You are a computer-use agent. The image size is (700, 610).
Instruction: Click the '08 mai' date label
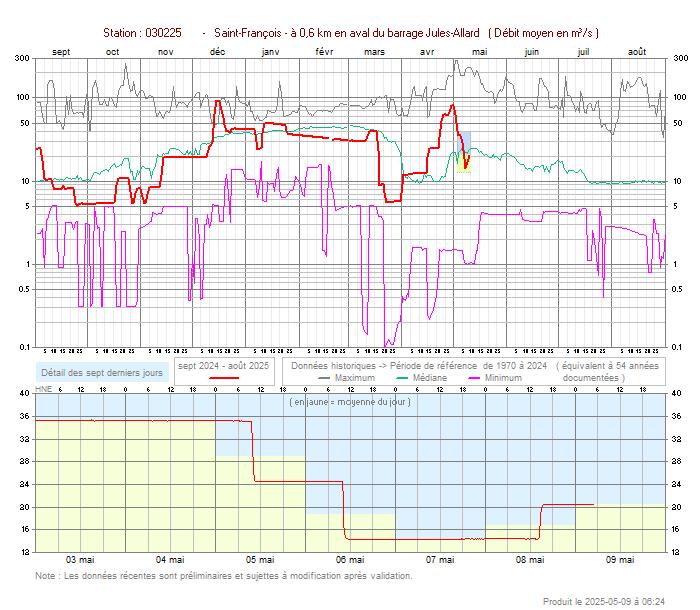click(x=530, y=560)
